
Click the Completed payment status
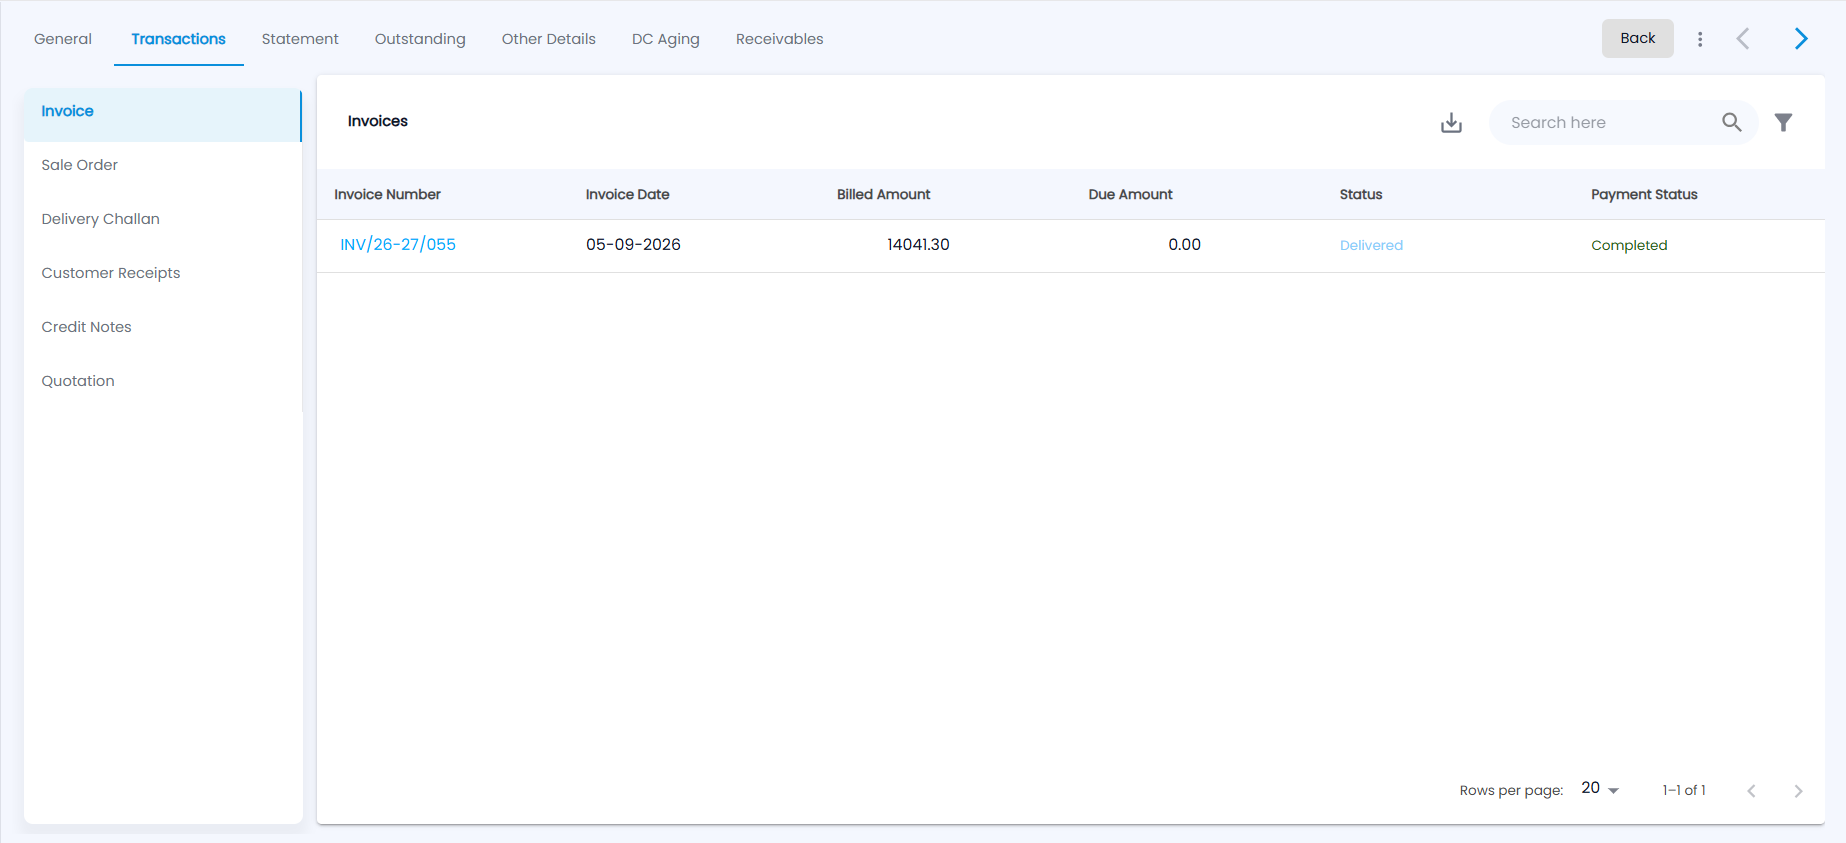point(1629,246)
